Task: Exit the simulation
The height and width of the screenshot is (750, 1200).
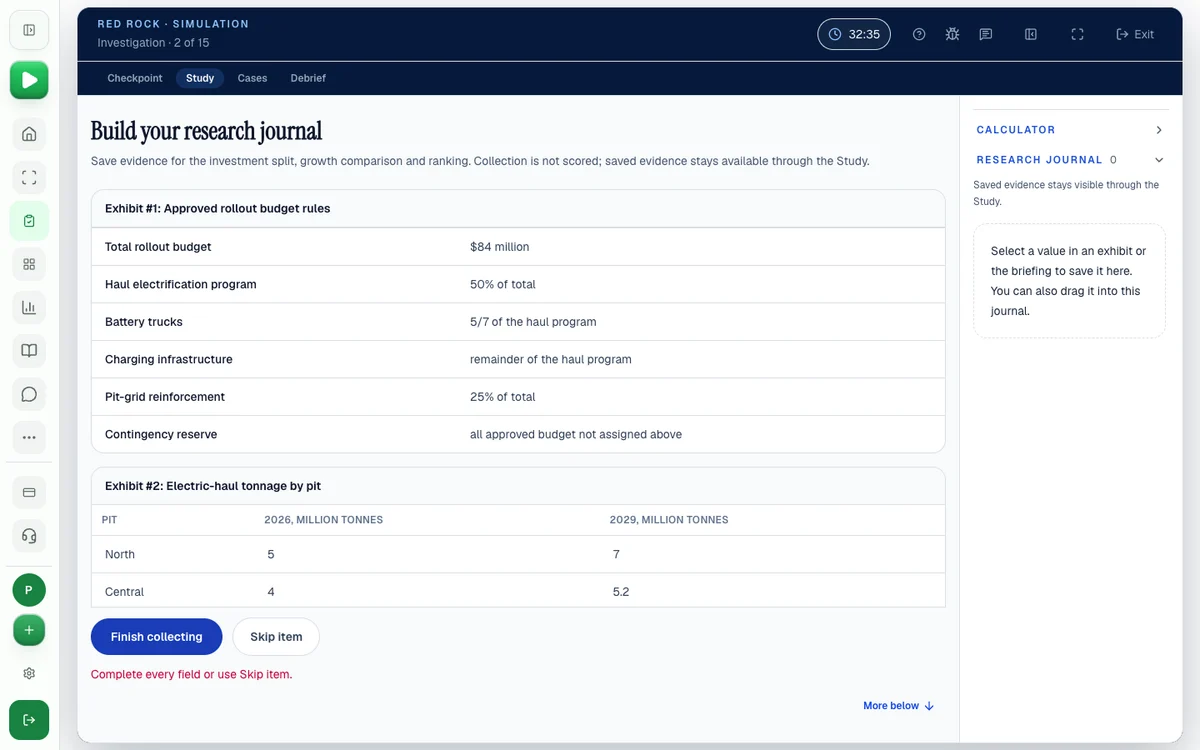Action: (1135, 34)
